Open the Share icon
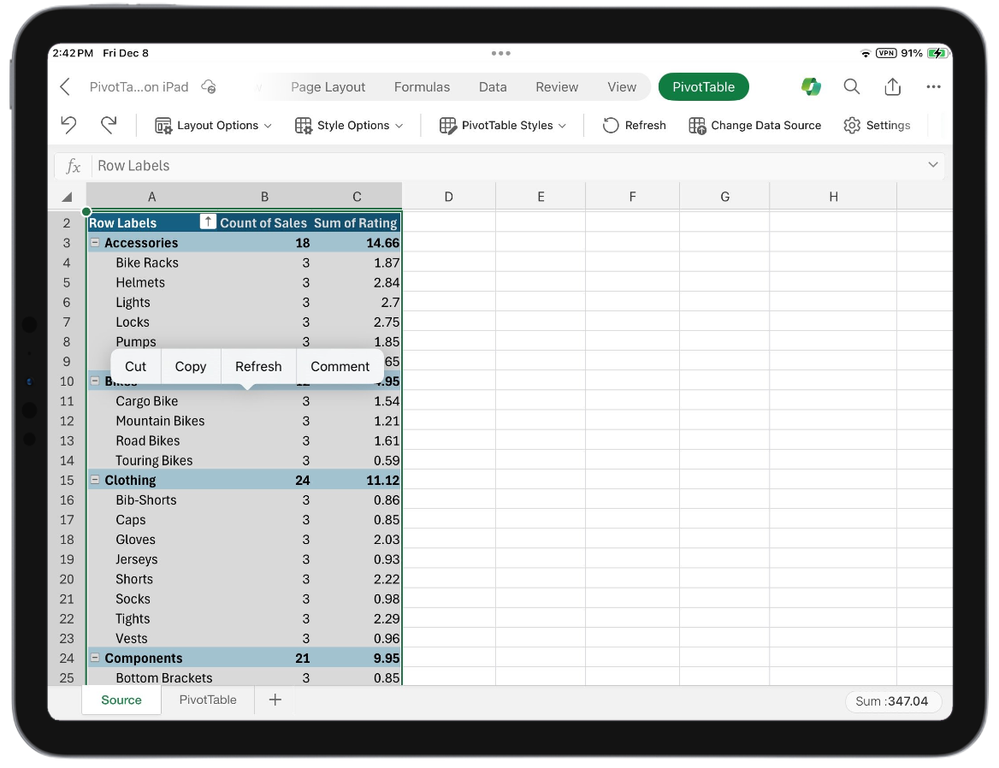The image size is (999, 768). click(893, 87)
